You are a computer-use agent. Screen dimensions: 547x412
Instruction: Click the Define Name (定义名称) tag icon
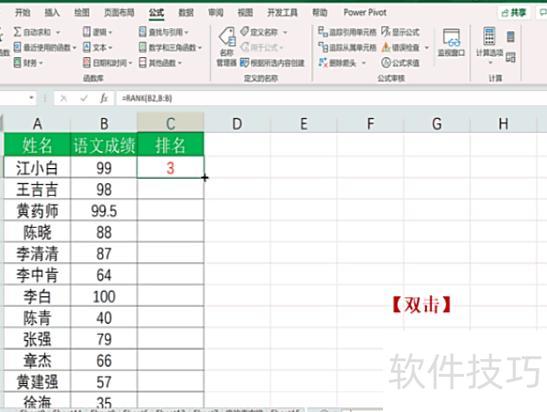coord(245,32)
